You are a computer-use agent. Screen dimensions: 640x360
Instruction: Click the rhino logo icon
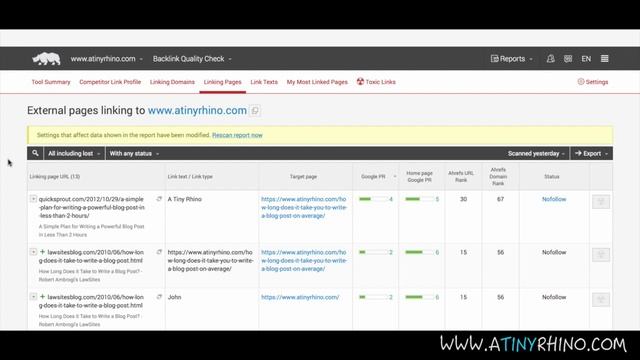(x=46, y=59)
